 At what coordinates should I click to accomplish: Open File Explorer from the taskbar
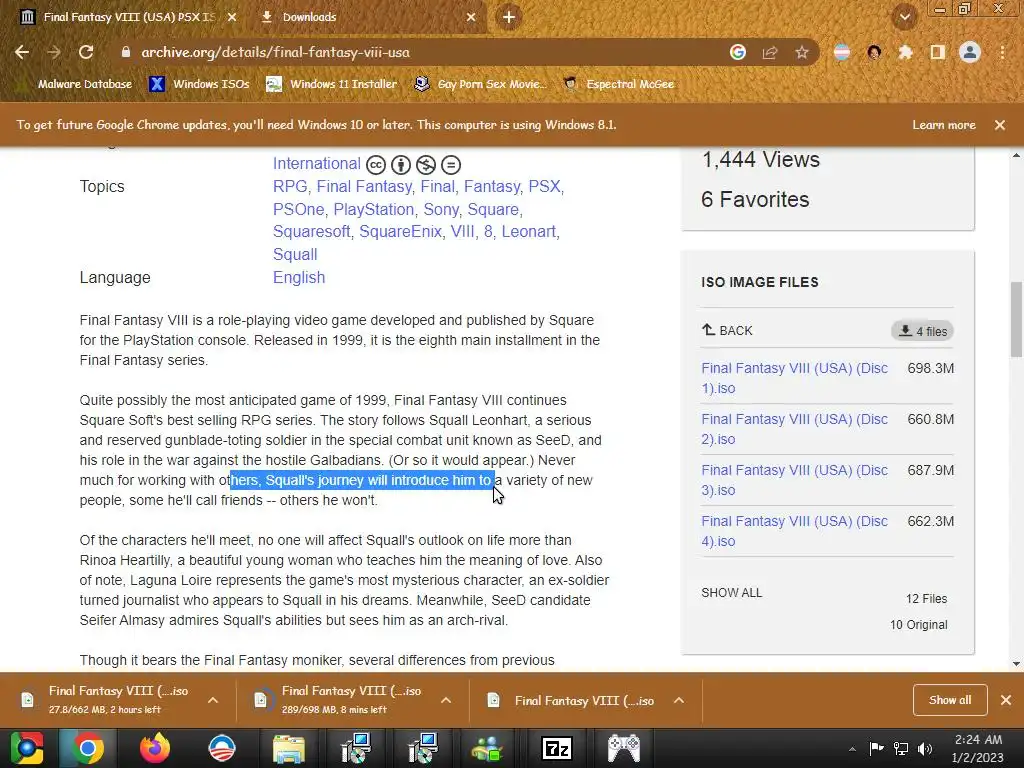coord(289,748)
